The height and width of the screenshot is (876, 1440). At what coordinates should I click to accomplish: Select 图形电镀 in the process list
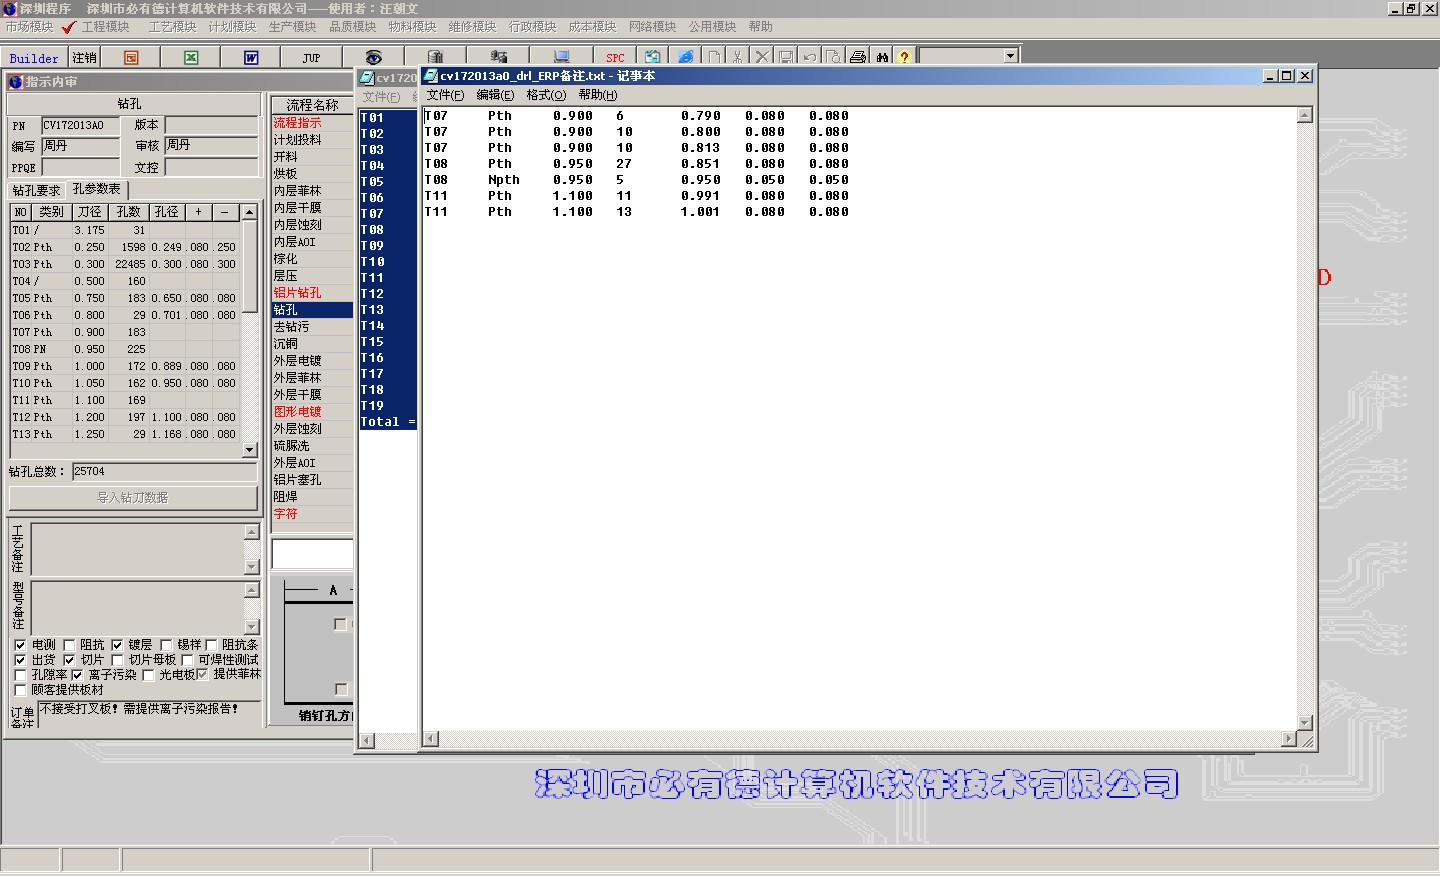pyautogui.click(x=311, y=412)
